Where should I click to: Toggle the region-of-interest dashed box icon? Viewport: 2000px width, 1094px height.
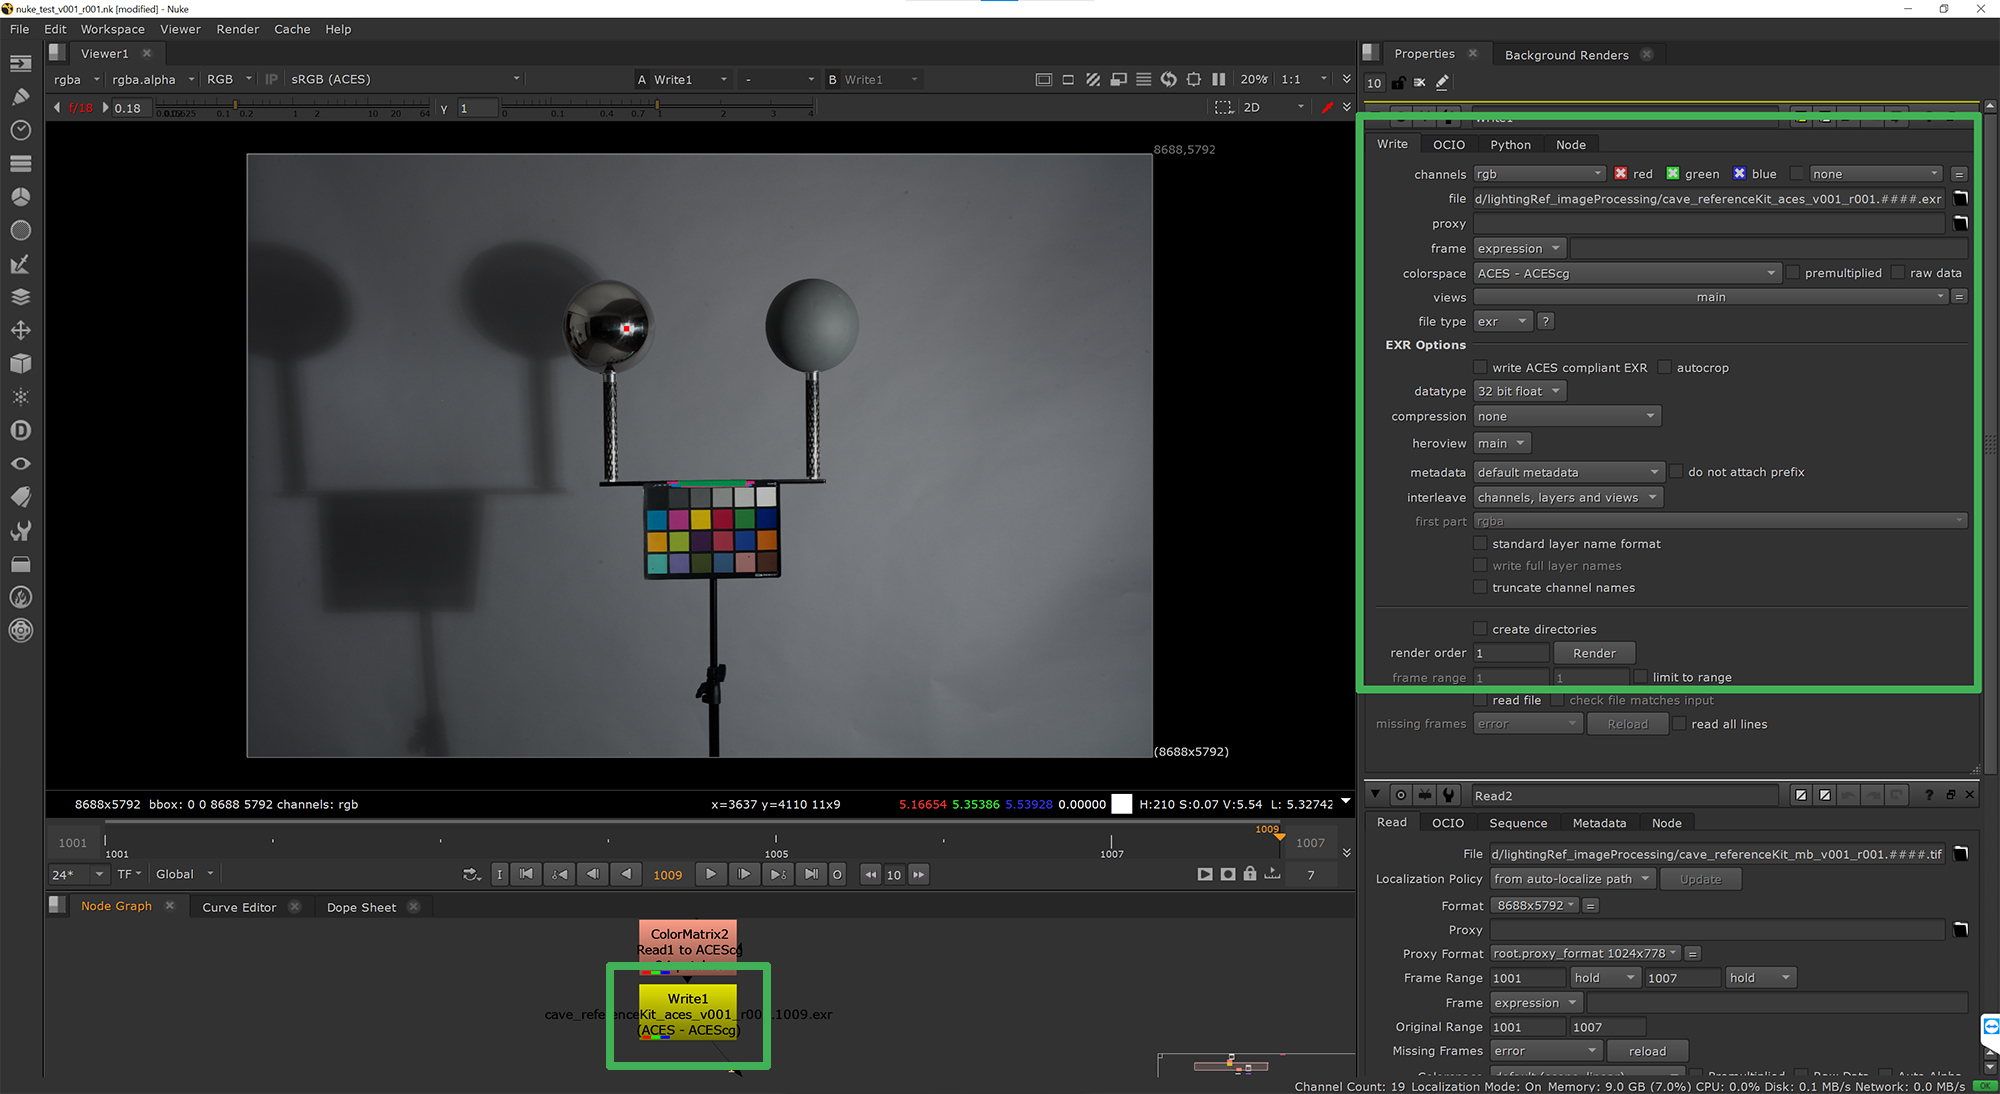click(x=1223, y=107)
